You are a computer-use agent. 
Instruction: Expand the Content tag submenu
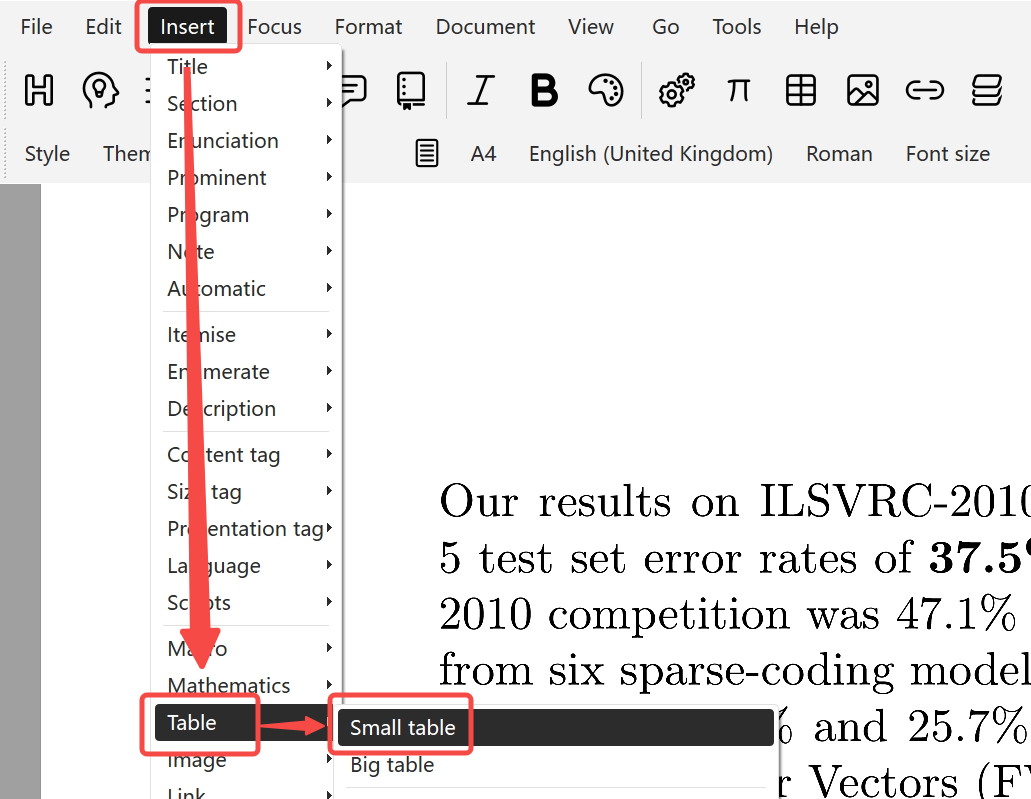click(247, 454)
